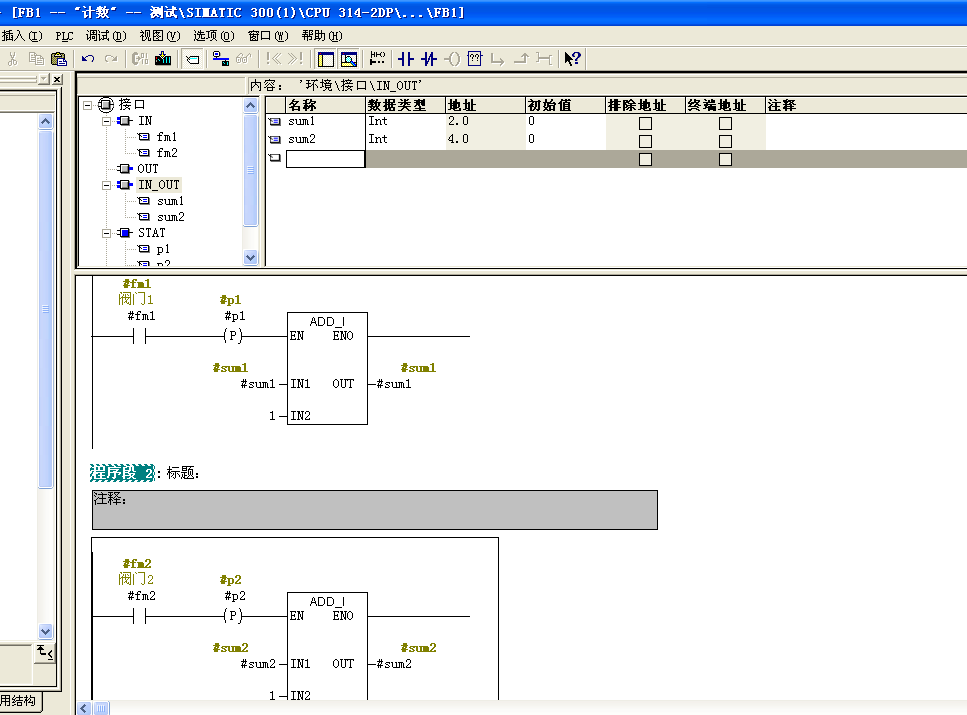Close the left overview panel

pyautogui.click(x=57, y=80)
